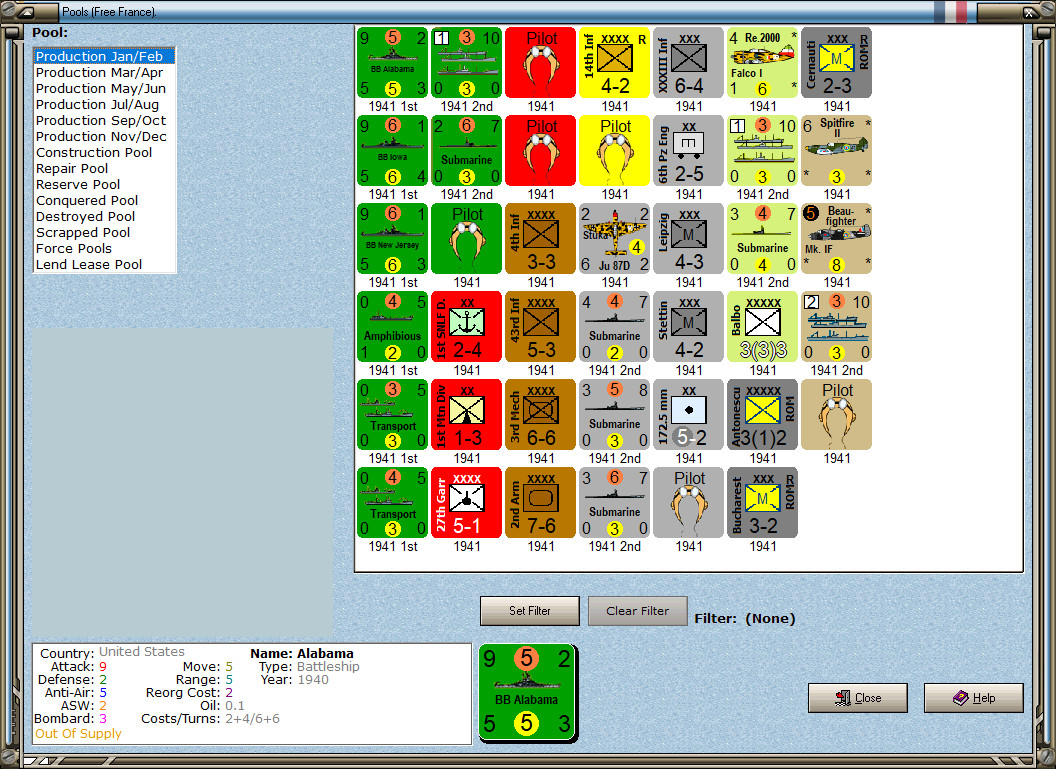The image size is (1056, 769).
Task: Select the Scrapped Pool
Action: 104,232
